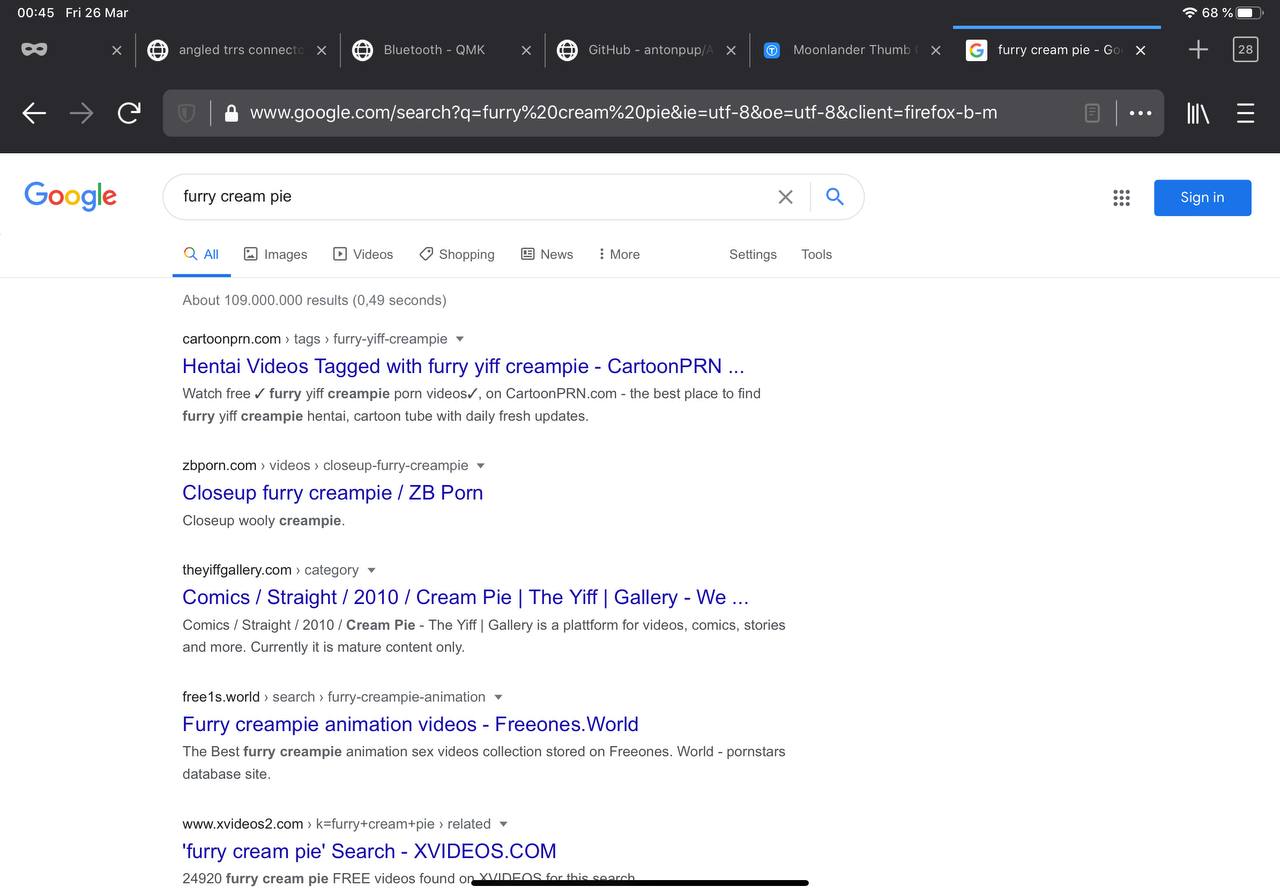Click the Sign in button
Image resolution: width=1280 pixels, height=894 pixels.
[1202, 197]
